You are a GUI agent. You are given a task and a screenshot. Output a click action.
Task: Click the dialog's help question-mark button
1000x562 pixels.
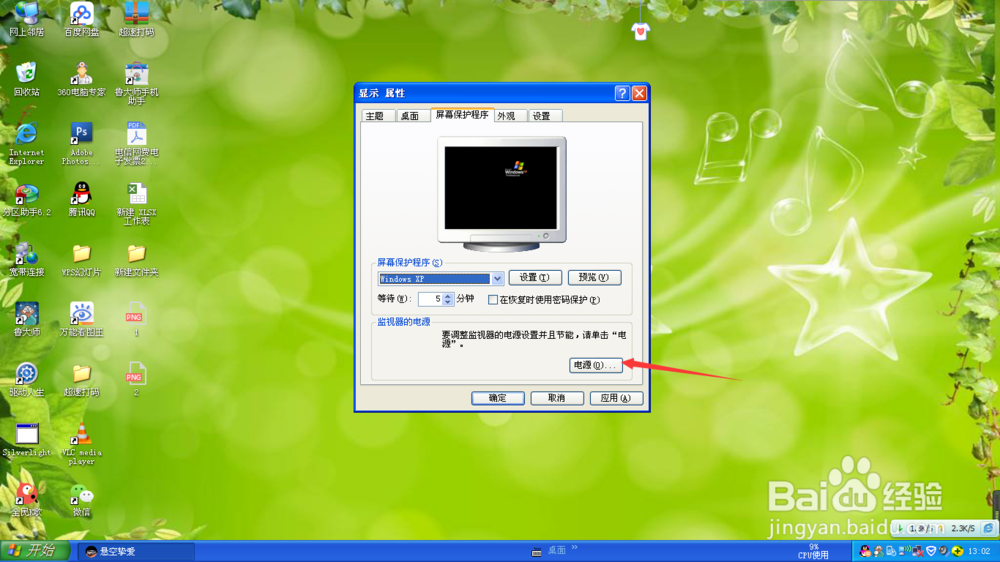pos(622,93)
